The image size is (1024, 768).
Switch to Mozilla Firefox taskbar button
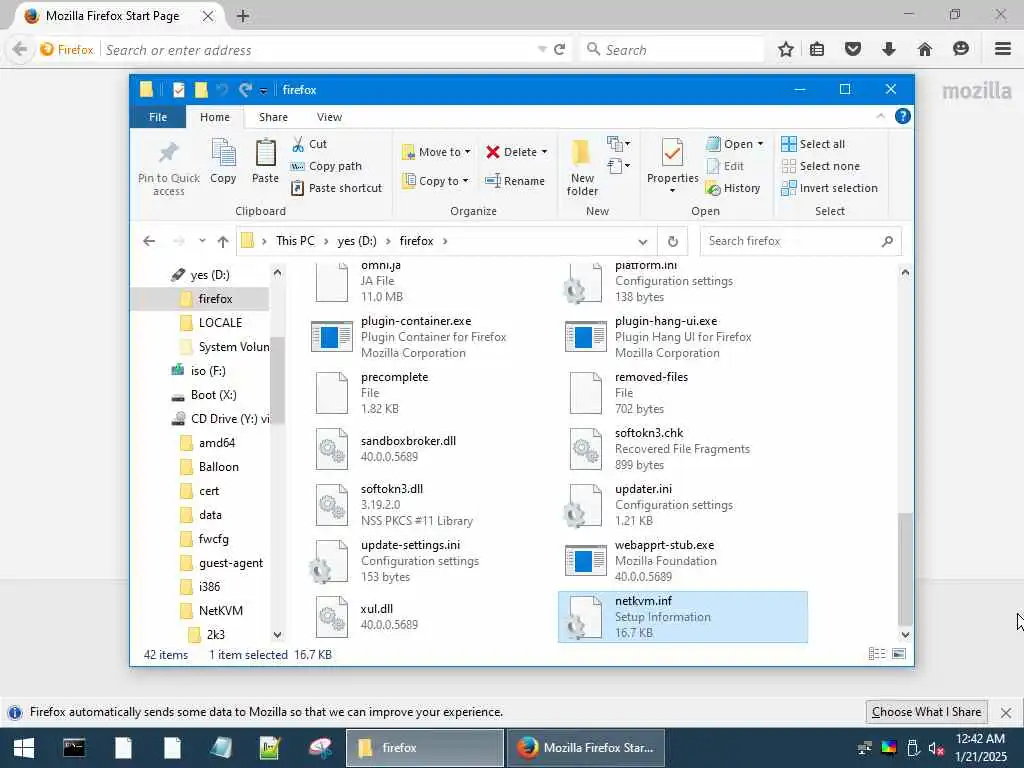click(586, 748)
